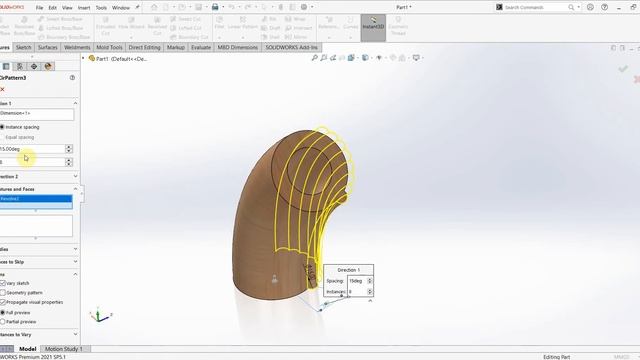Expand the Instances to Skip section

coord(75,262)
